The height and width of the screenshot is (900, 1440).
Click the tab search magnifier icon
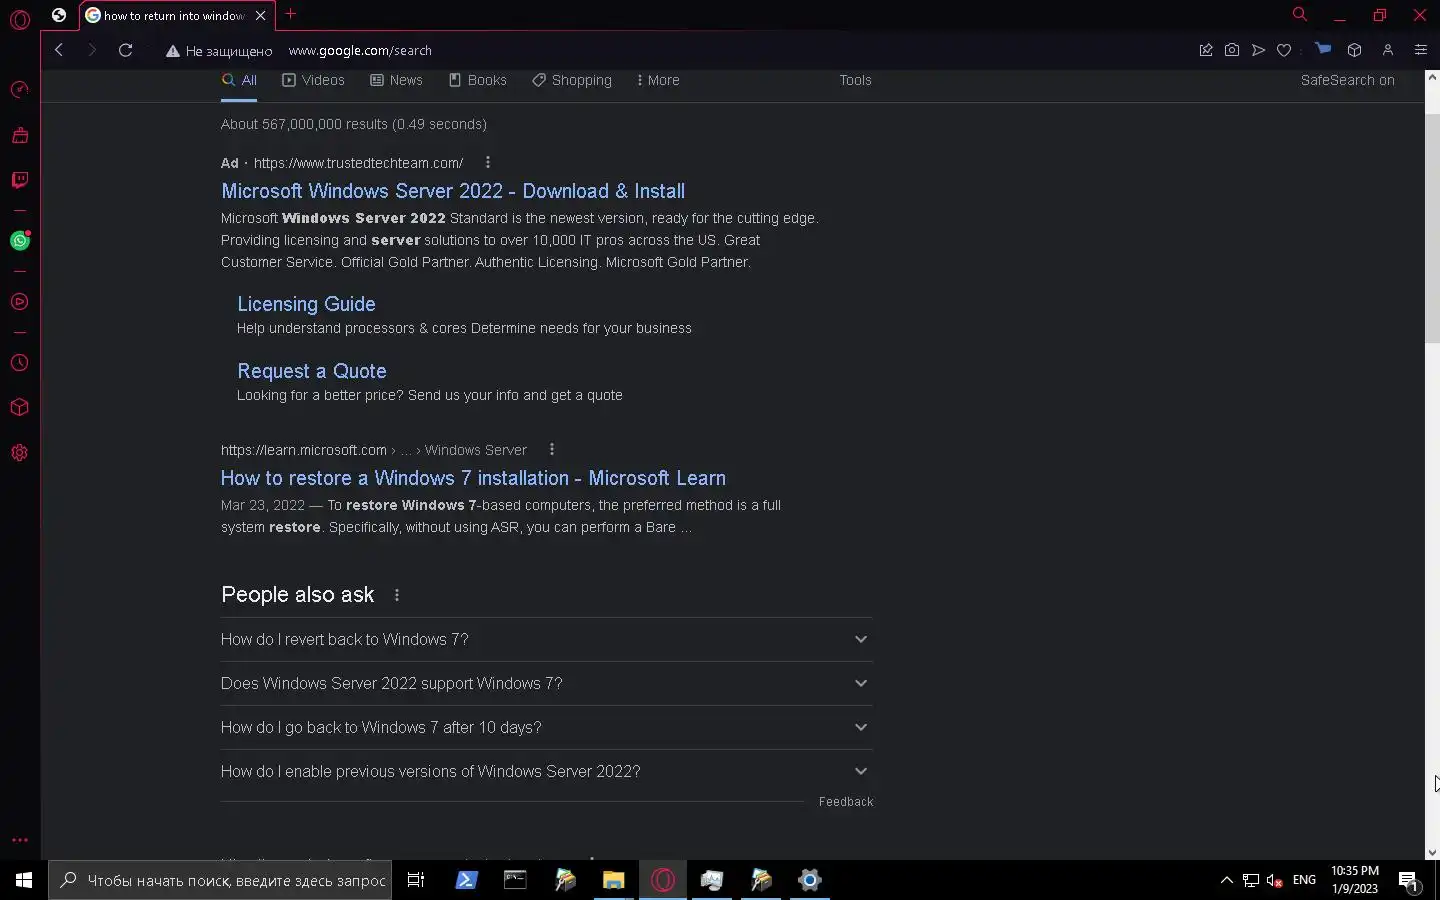[1299, 14]
